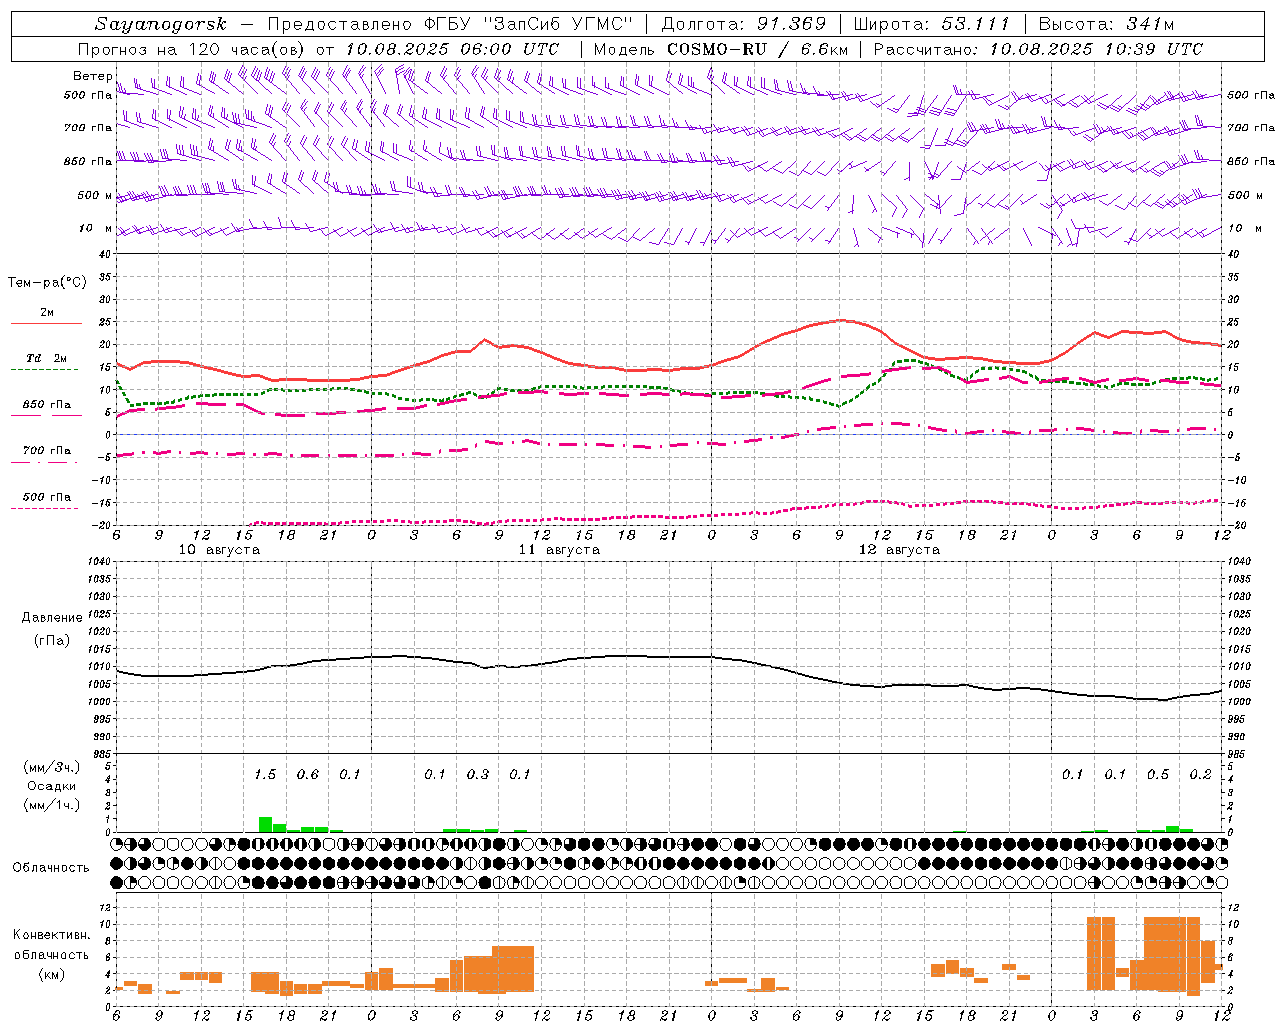Select the '1.5' precipitation amount value
The height and width of the screenshot is (1024, 1280).
point(265,775)
